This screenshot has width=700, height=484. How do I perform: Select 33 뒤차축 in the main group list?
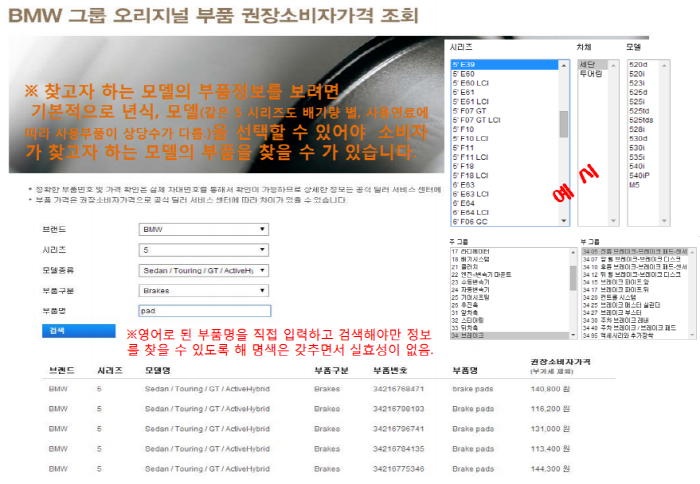[510, 328]
